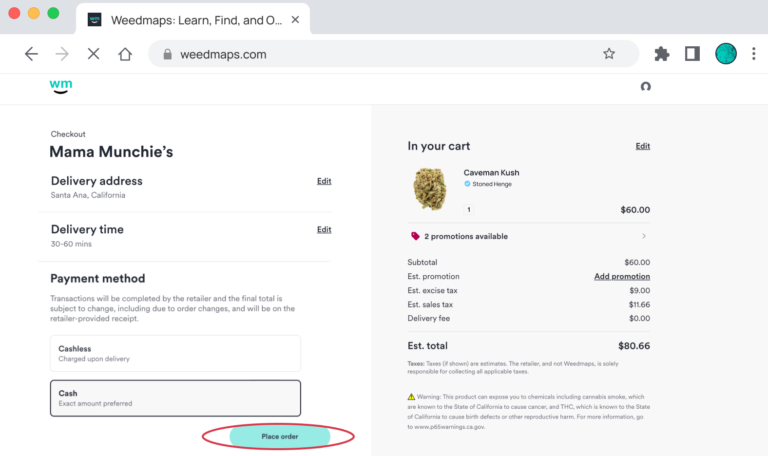Select Cash payment option

click(175, 398)
